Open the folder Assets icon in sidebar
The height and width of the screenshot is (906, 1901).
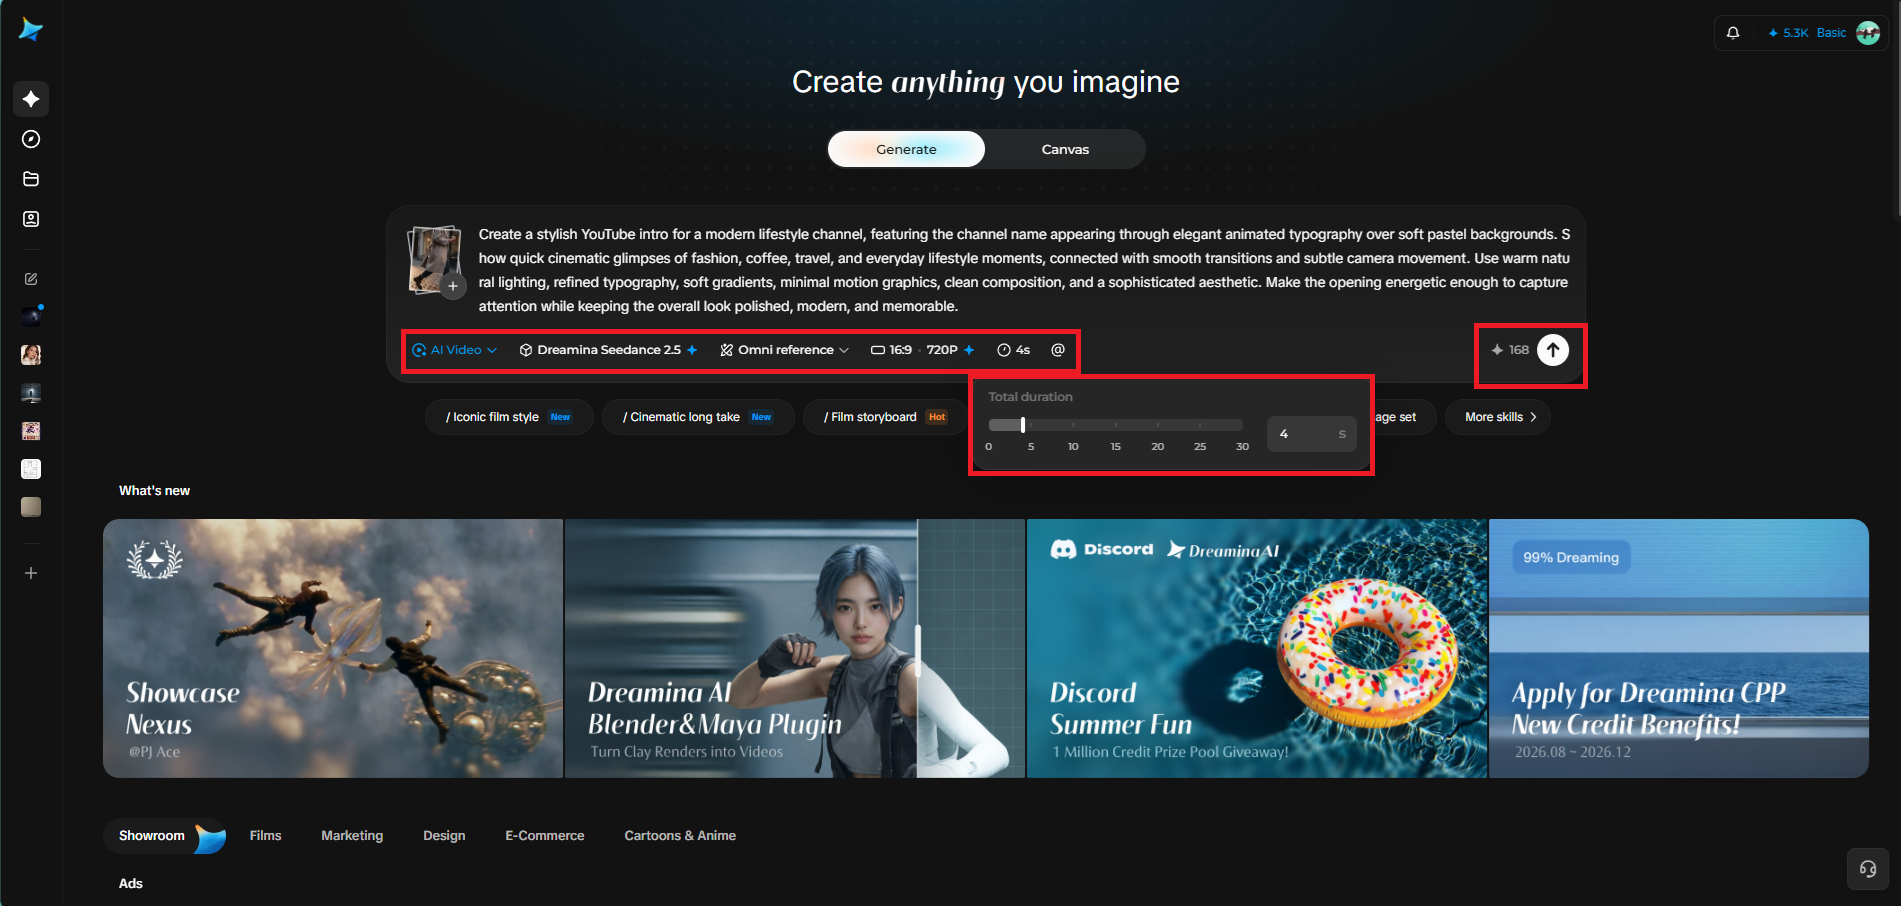31,179
